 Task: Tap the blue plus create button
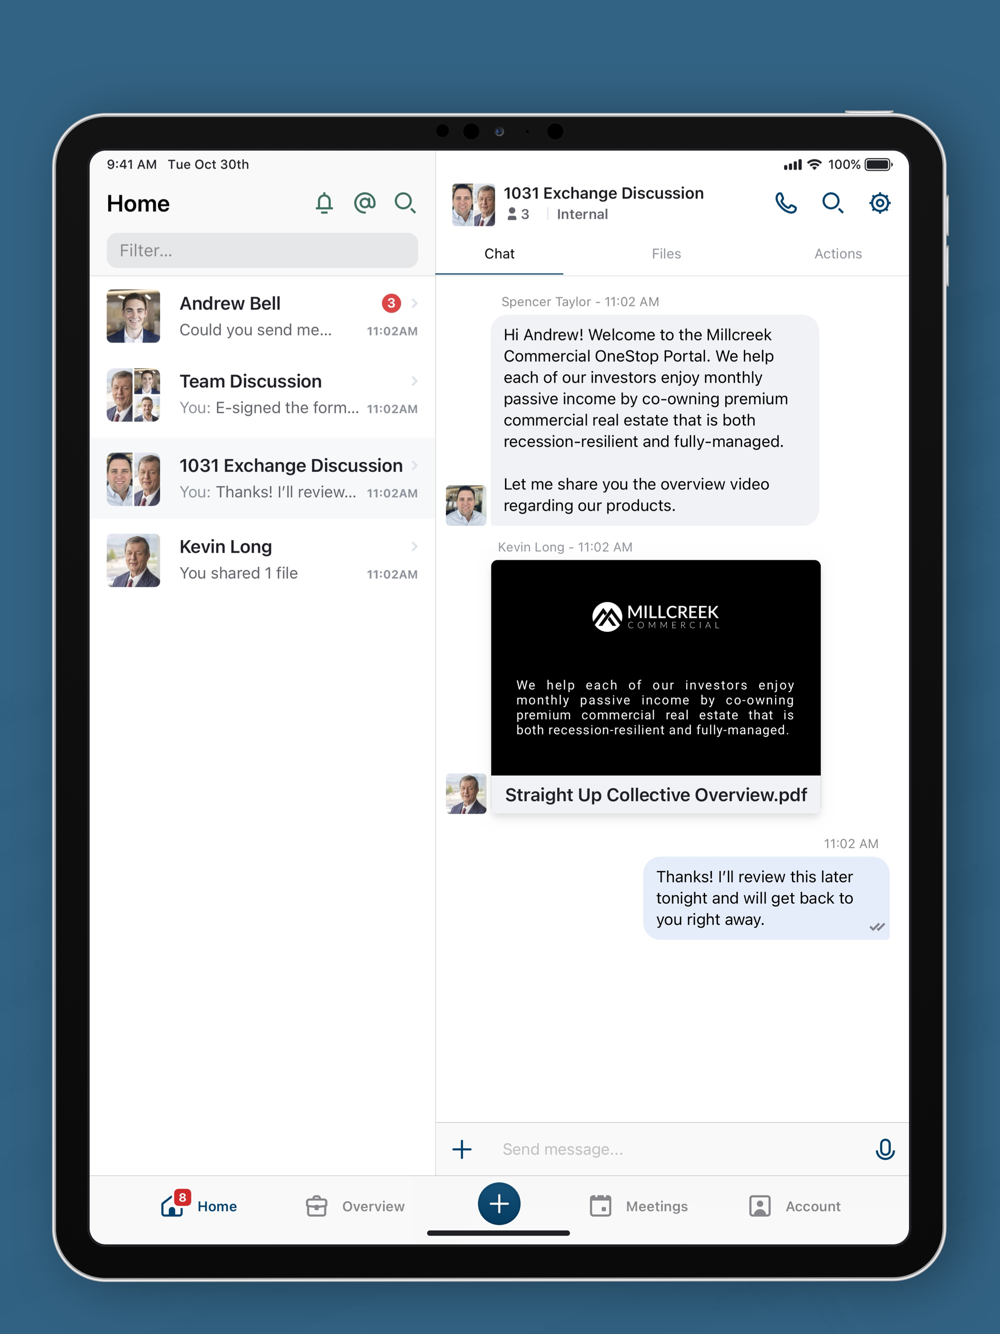(499, 1203)
